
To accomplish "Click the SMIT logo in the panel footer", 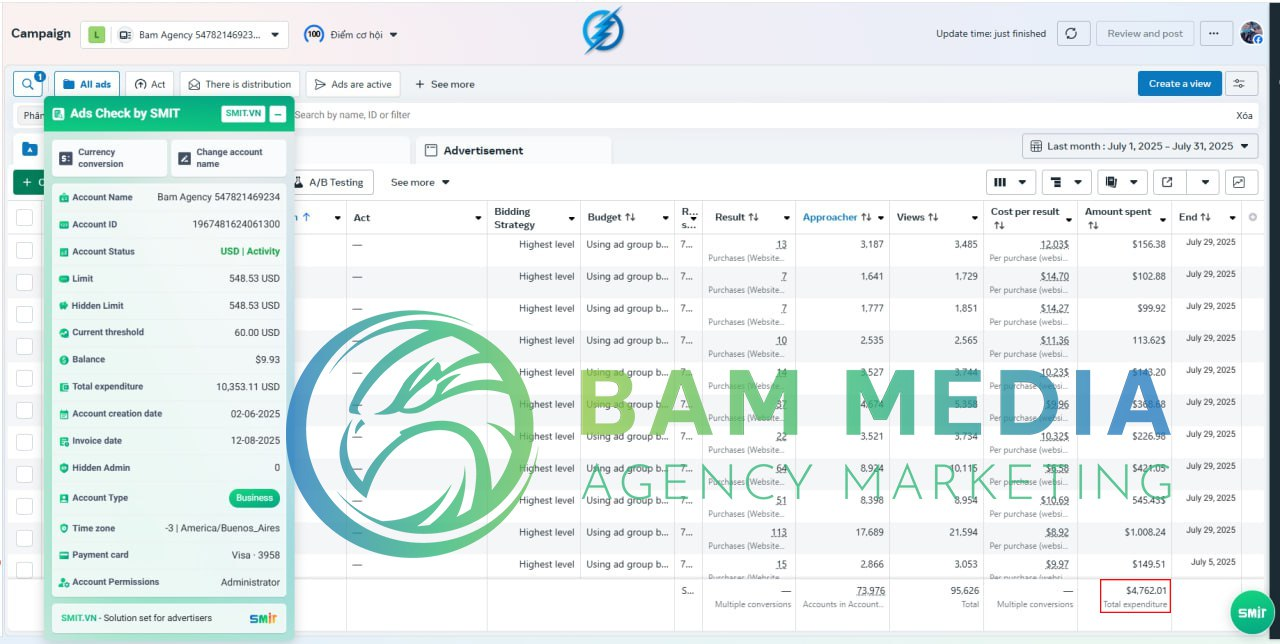I will 262,618.
